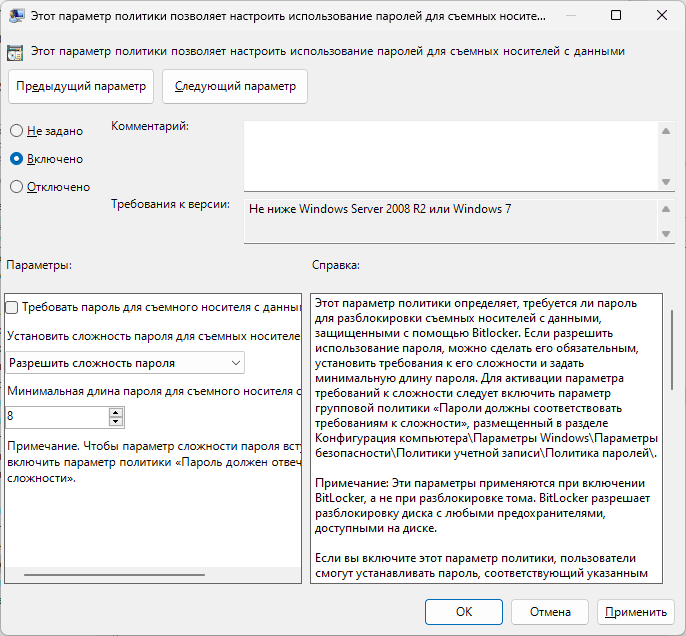Go to 'Следующий параметр'

pos(235,86)
